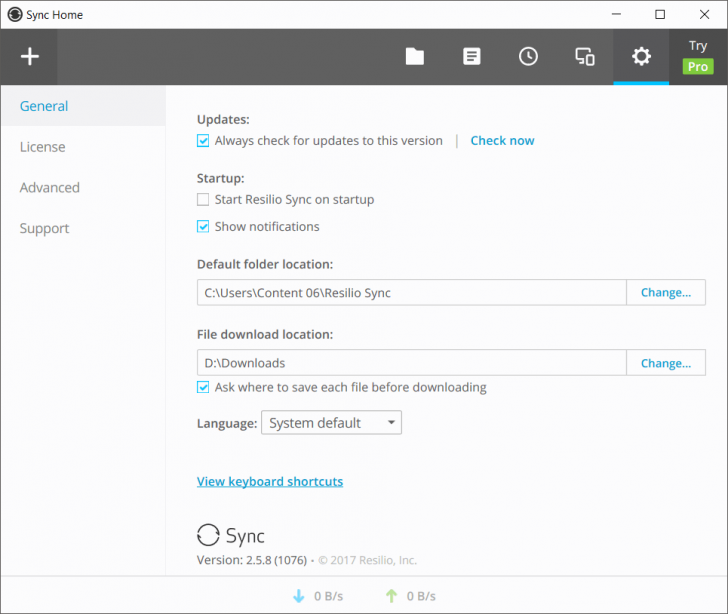Open the settings gear icon
The width and height of the screenshot is (728, 614).
pyautogui.click(x=641, y=57)
